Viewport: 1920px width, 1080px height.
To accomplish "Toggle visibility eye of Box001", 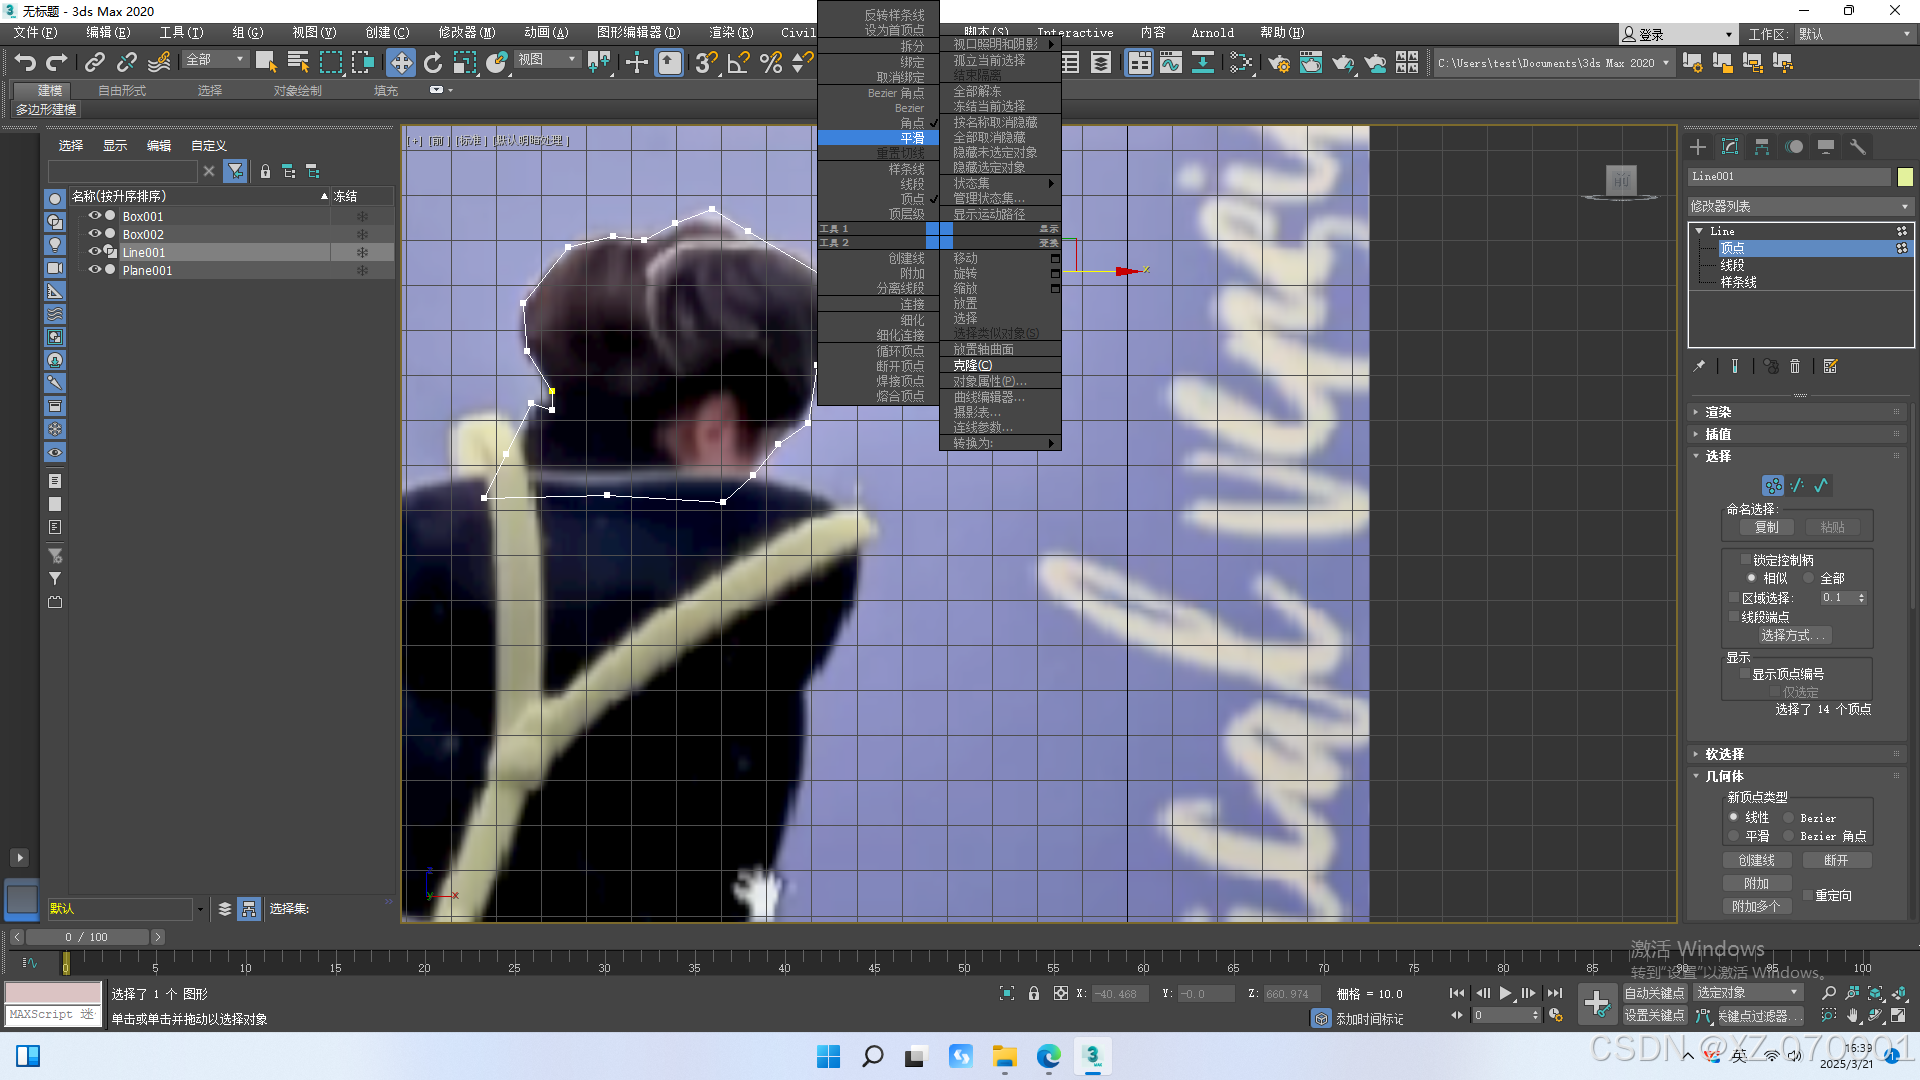I will (95, 216).
